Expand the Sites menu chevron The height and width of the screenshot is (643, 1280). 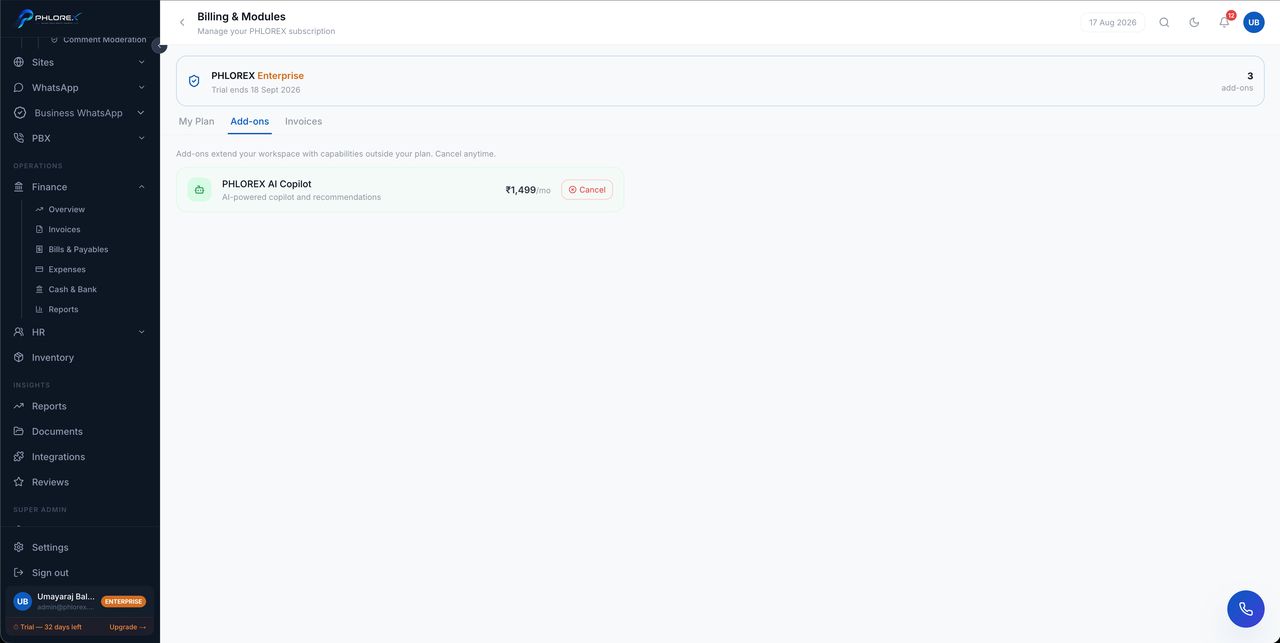(x=141, y=62)
